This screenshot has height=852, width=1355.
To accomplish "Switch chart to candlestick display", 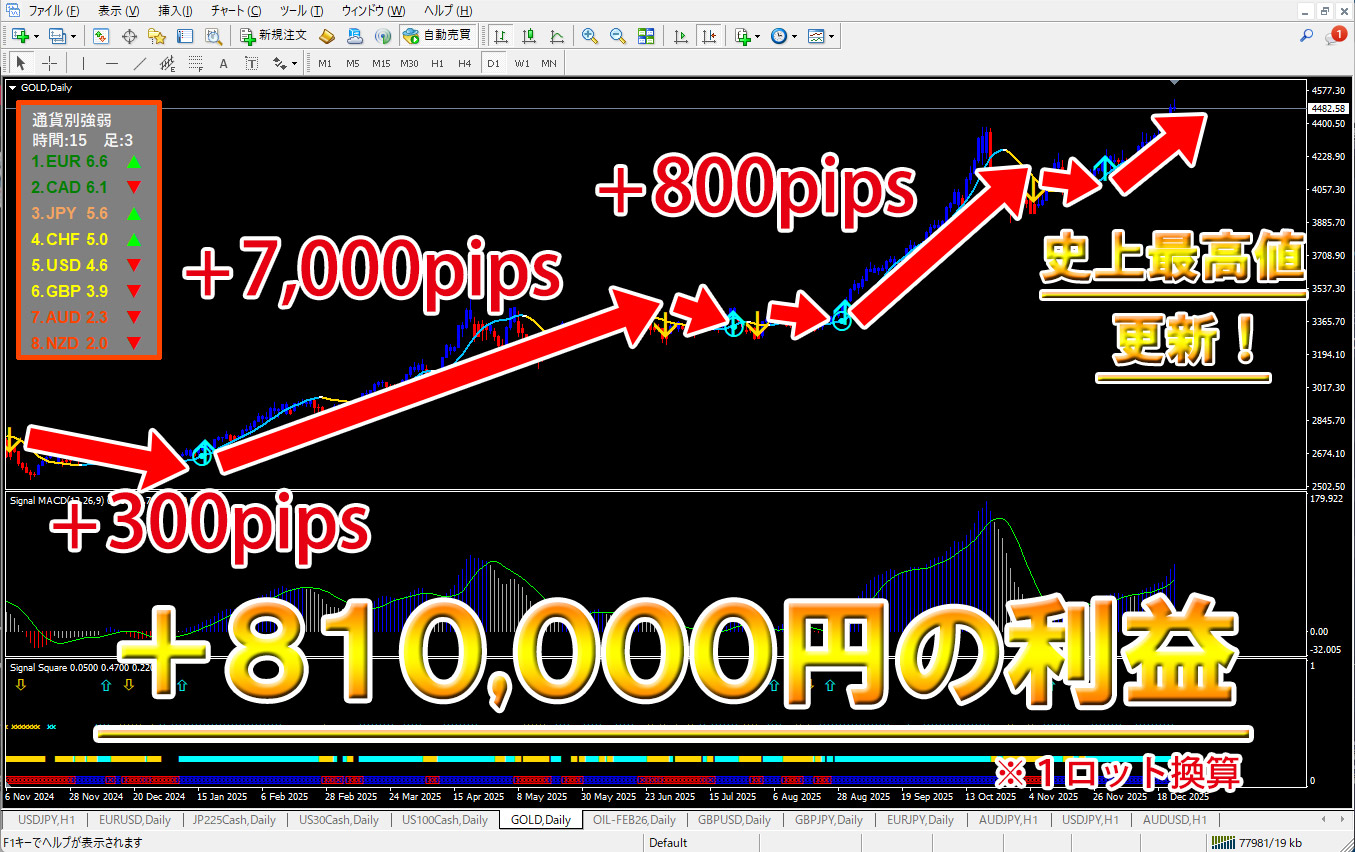I will pyautogui.click(x=529, y=36).
